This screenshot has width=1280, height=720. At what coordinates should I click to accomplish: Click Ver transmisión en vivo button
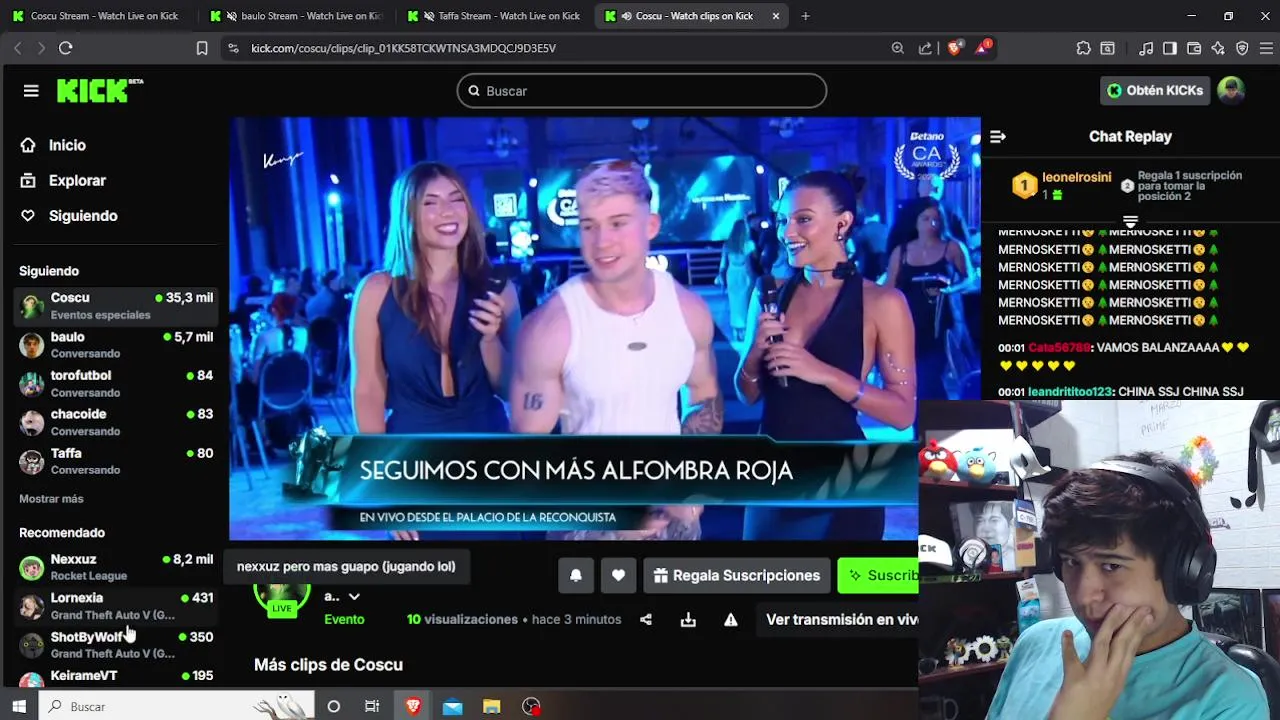tap(839, 620)
